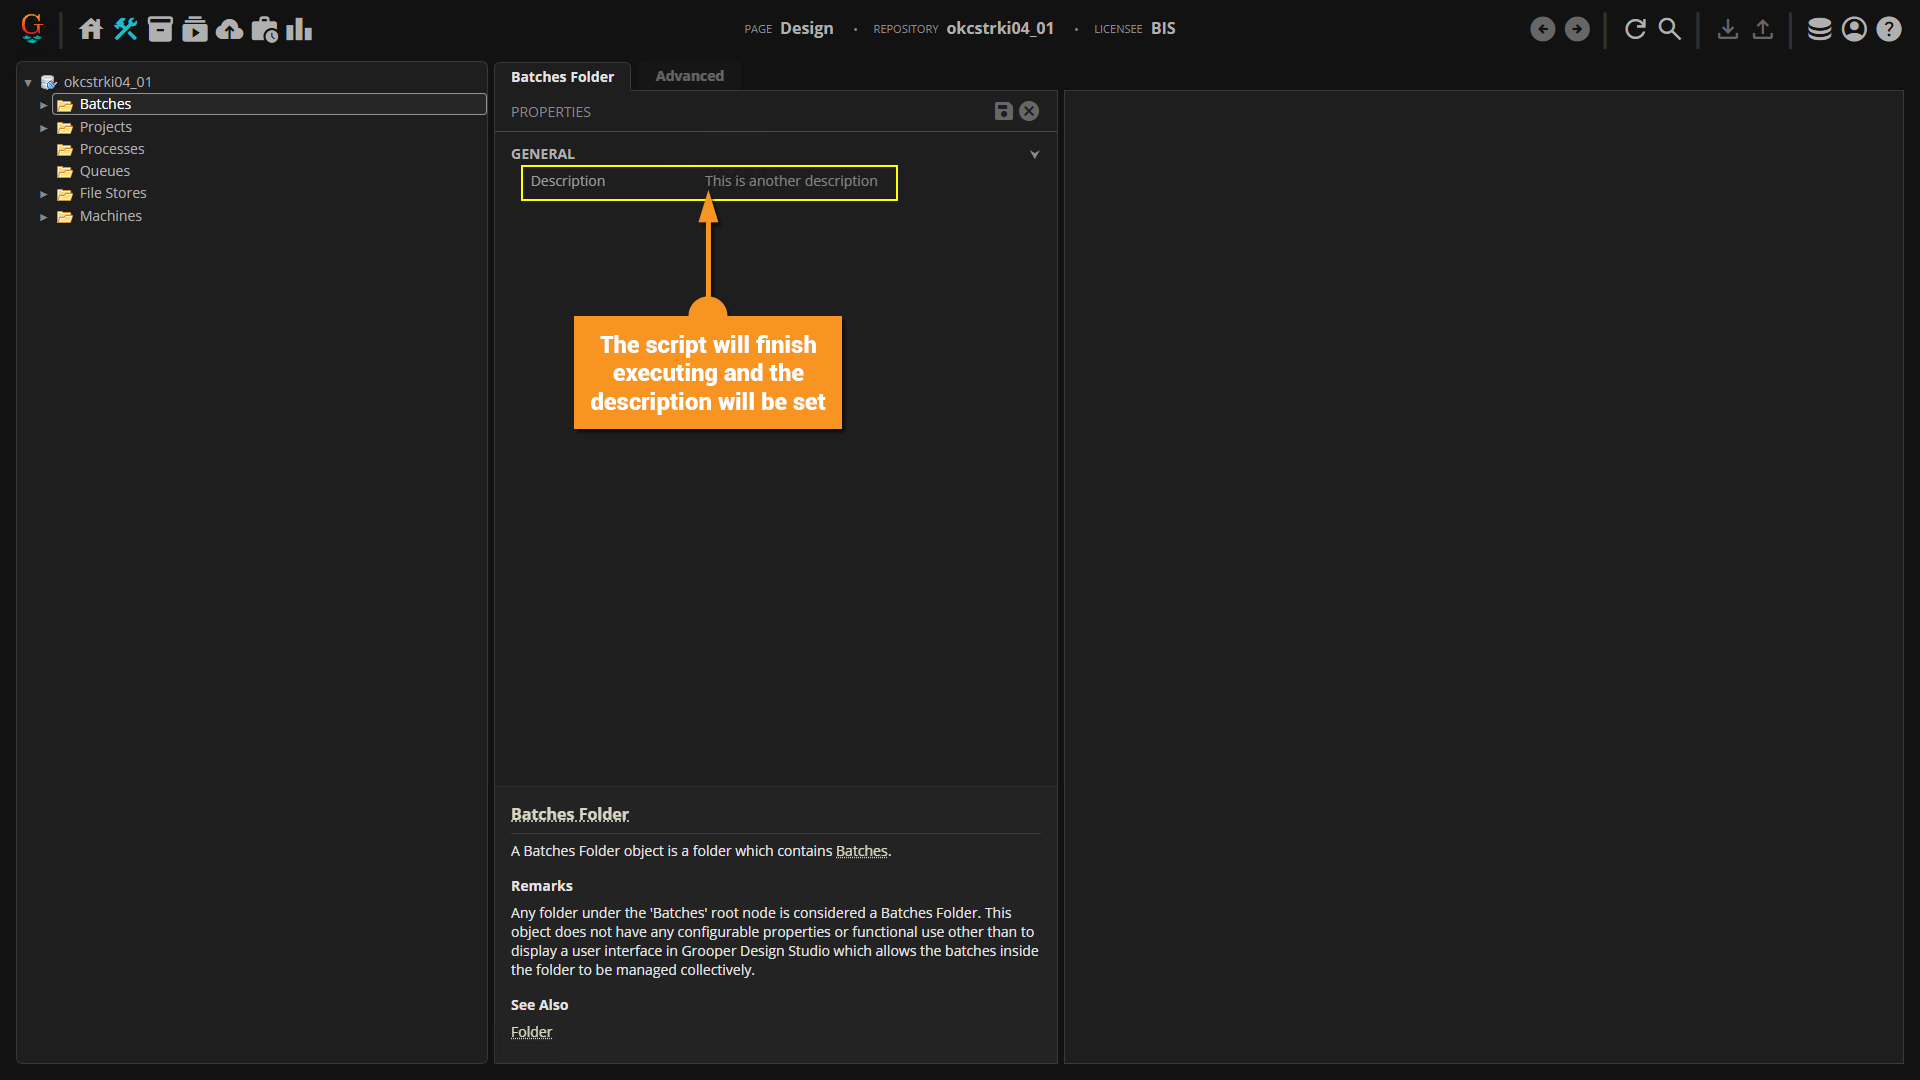Expand the File Stores tree node
The height and width of the screenshot is (1080, 1920).
(x=44, y=194)
